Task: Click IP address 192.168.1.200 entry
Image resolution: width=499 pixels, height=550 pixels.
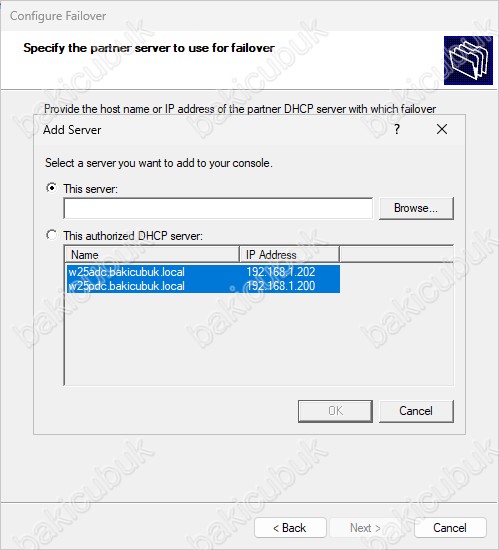Action: (x=281, y=286)
